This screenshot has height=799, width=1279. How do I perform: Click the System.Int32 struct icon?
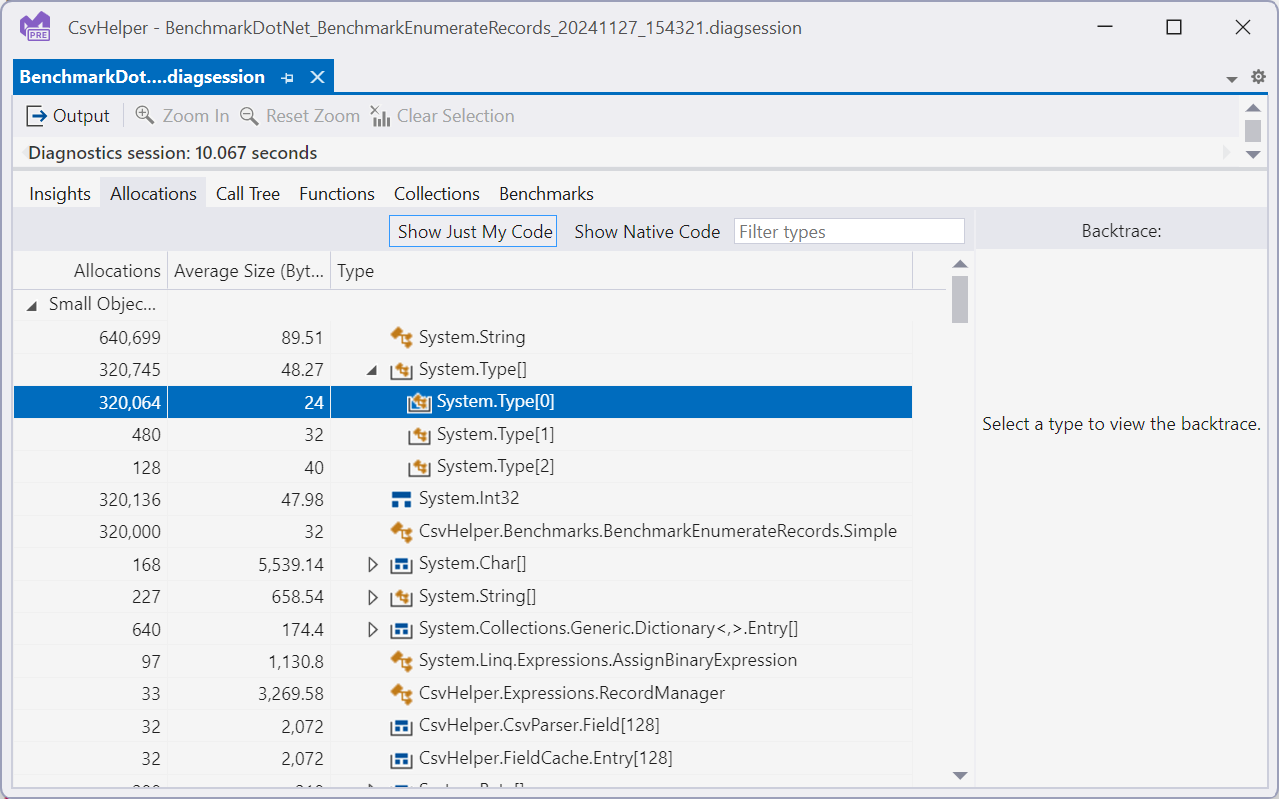(401, 499)
